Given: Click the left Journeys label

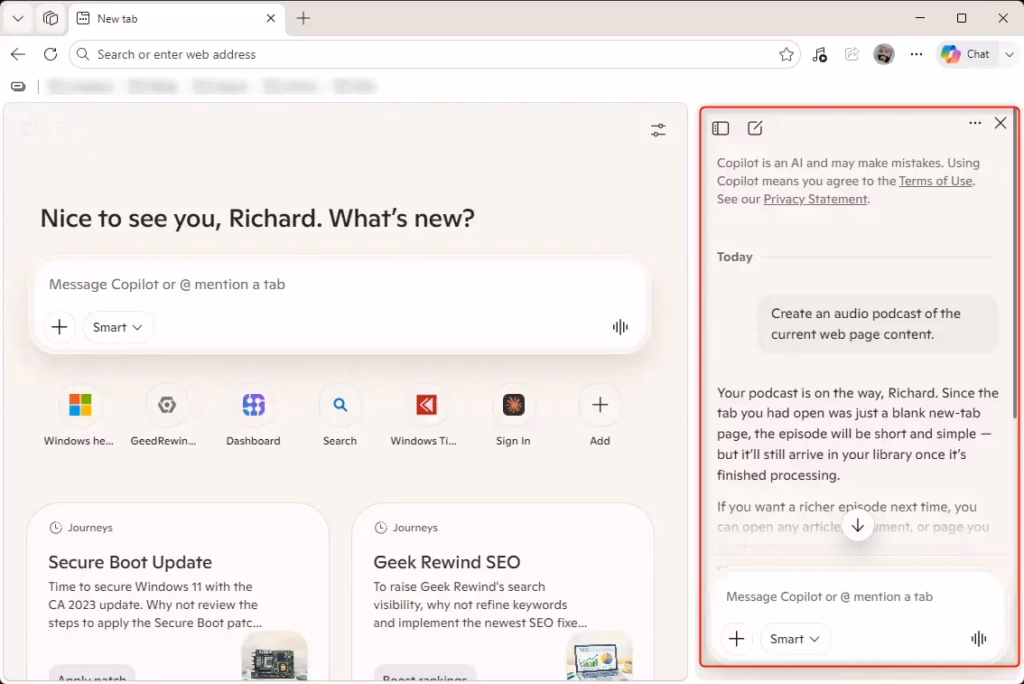Looking at the screenshot, I should coord(90,527).
